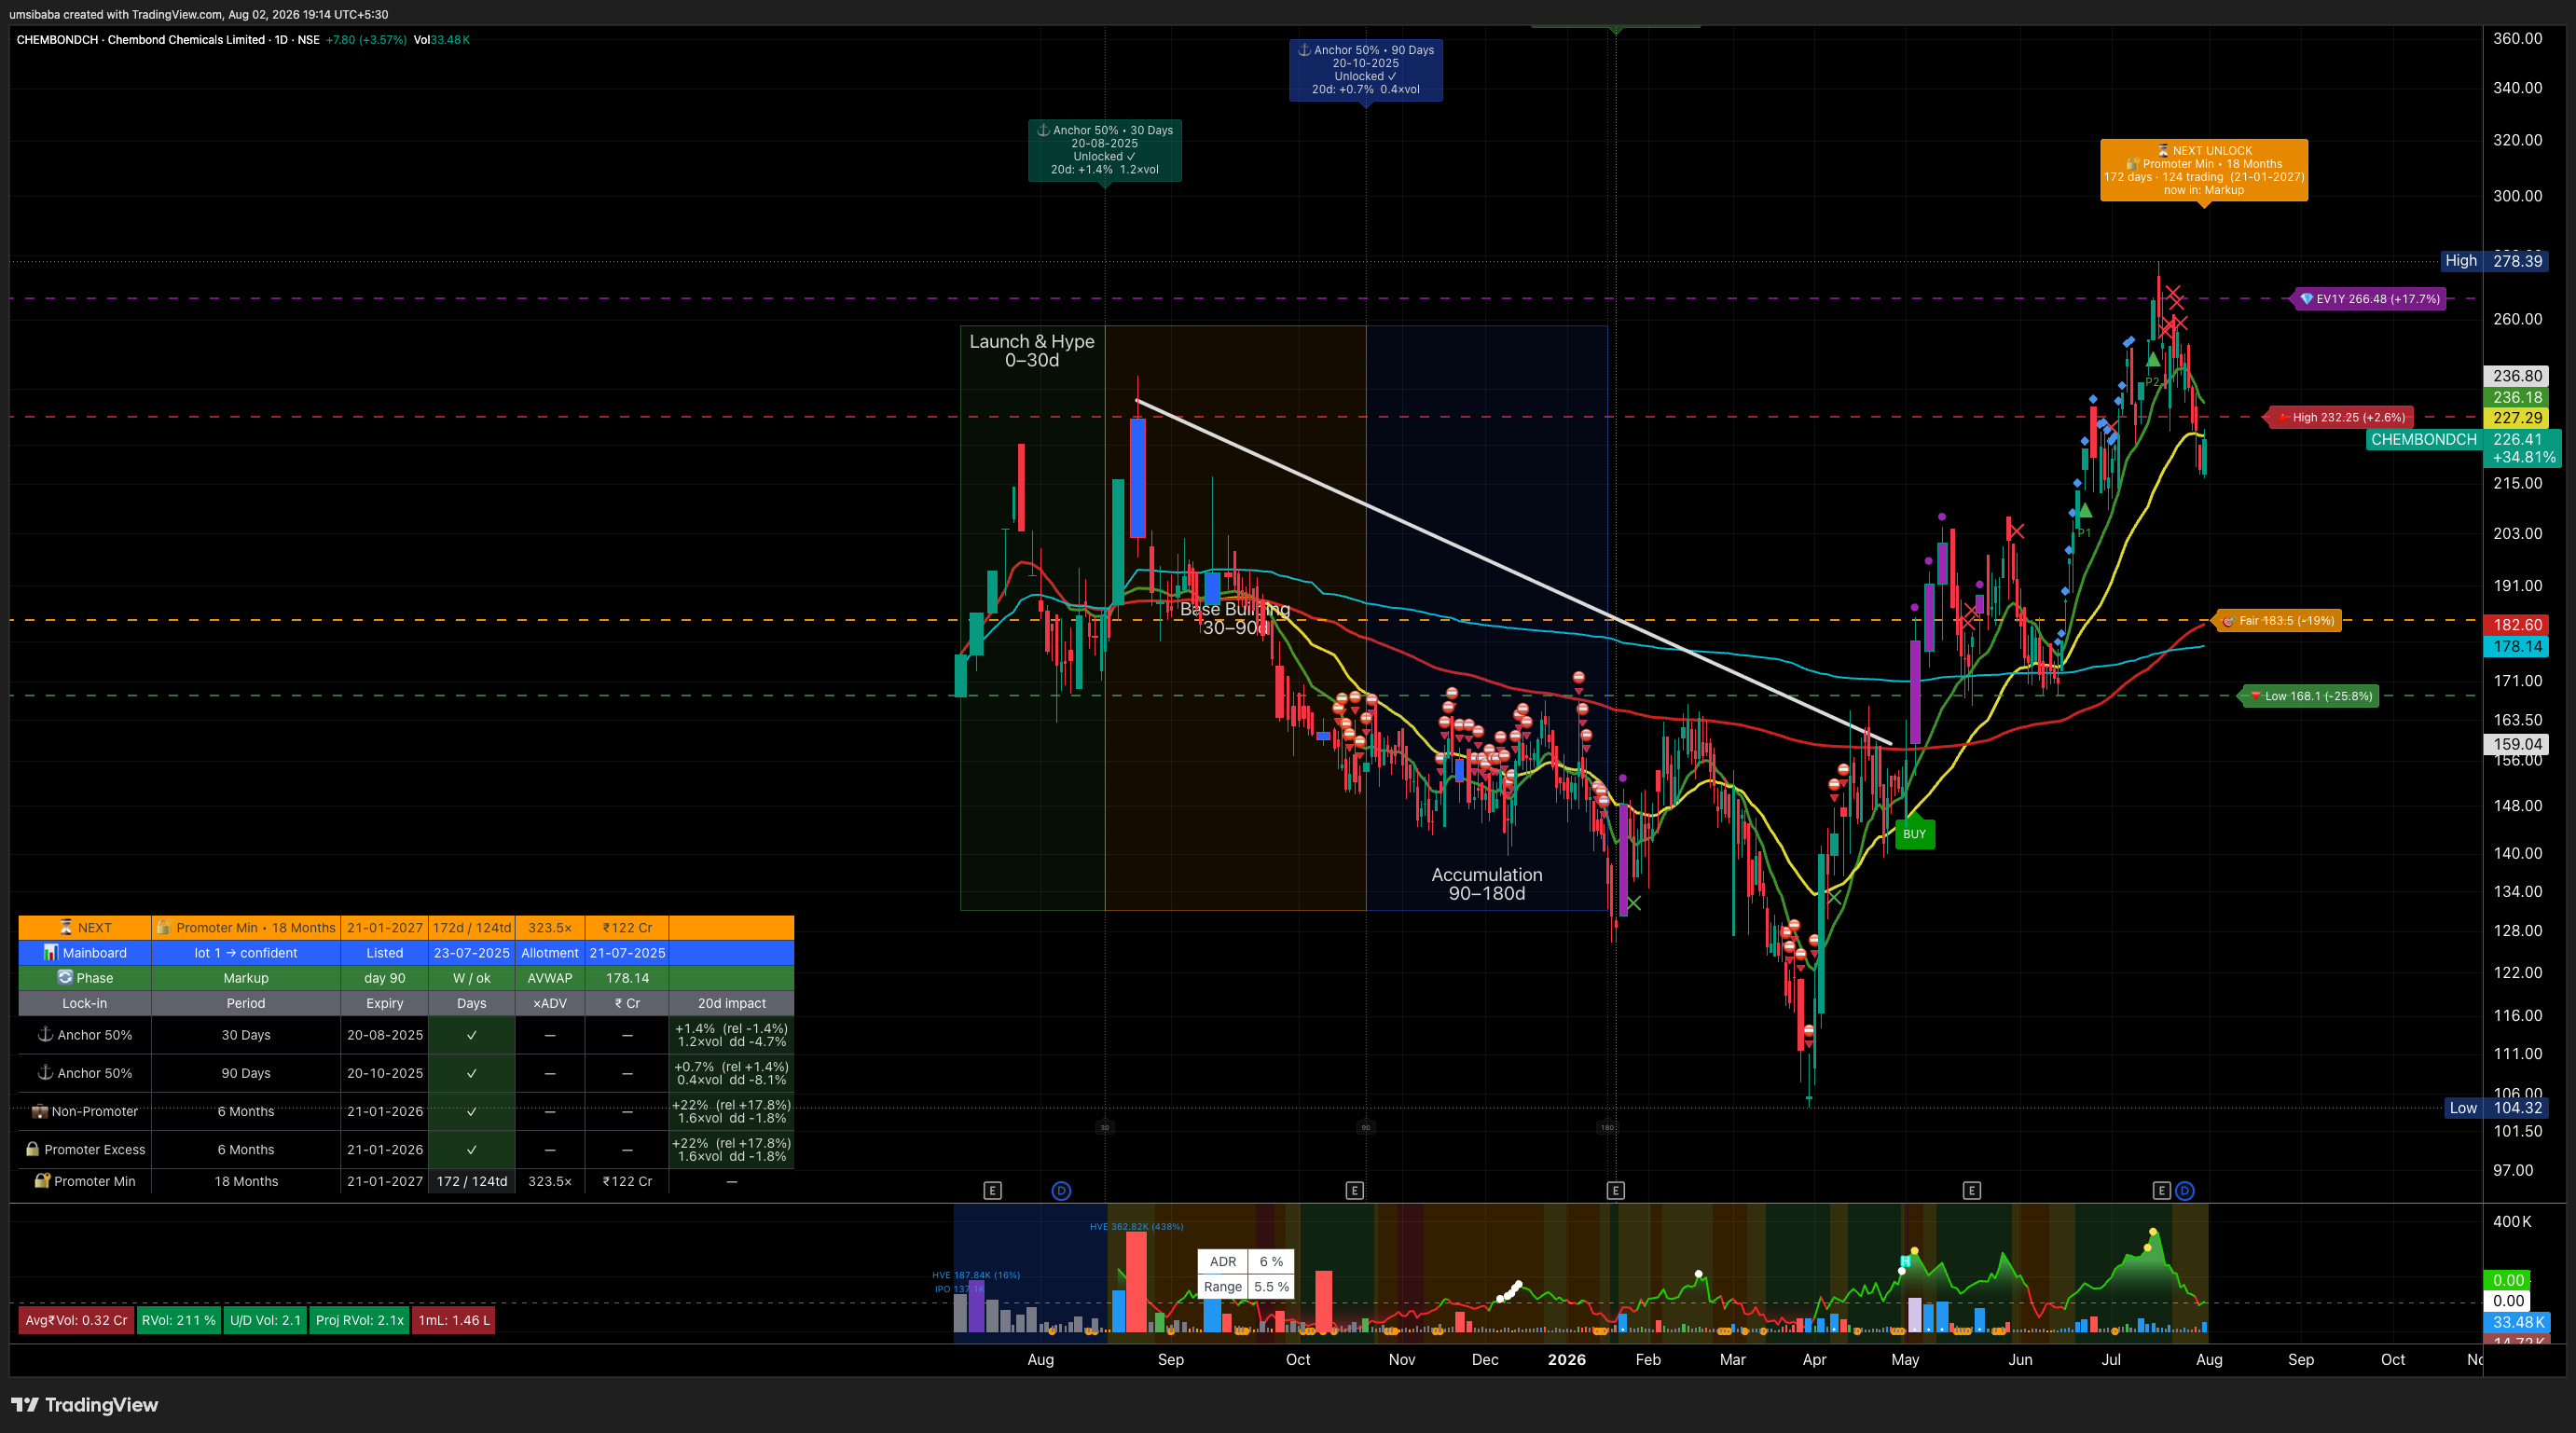Image resolution: width=2576 pixels, height=1433 pixels.
Task: Click the lot 1 → confident cell
Action: [x=246, y=953]
